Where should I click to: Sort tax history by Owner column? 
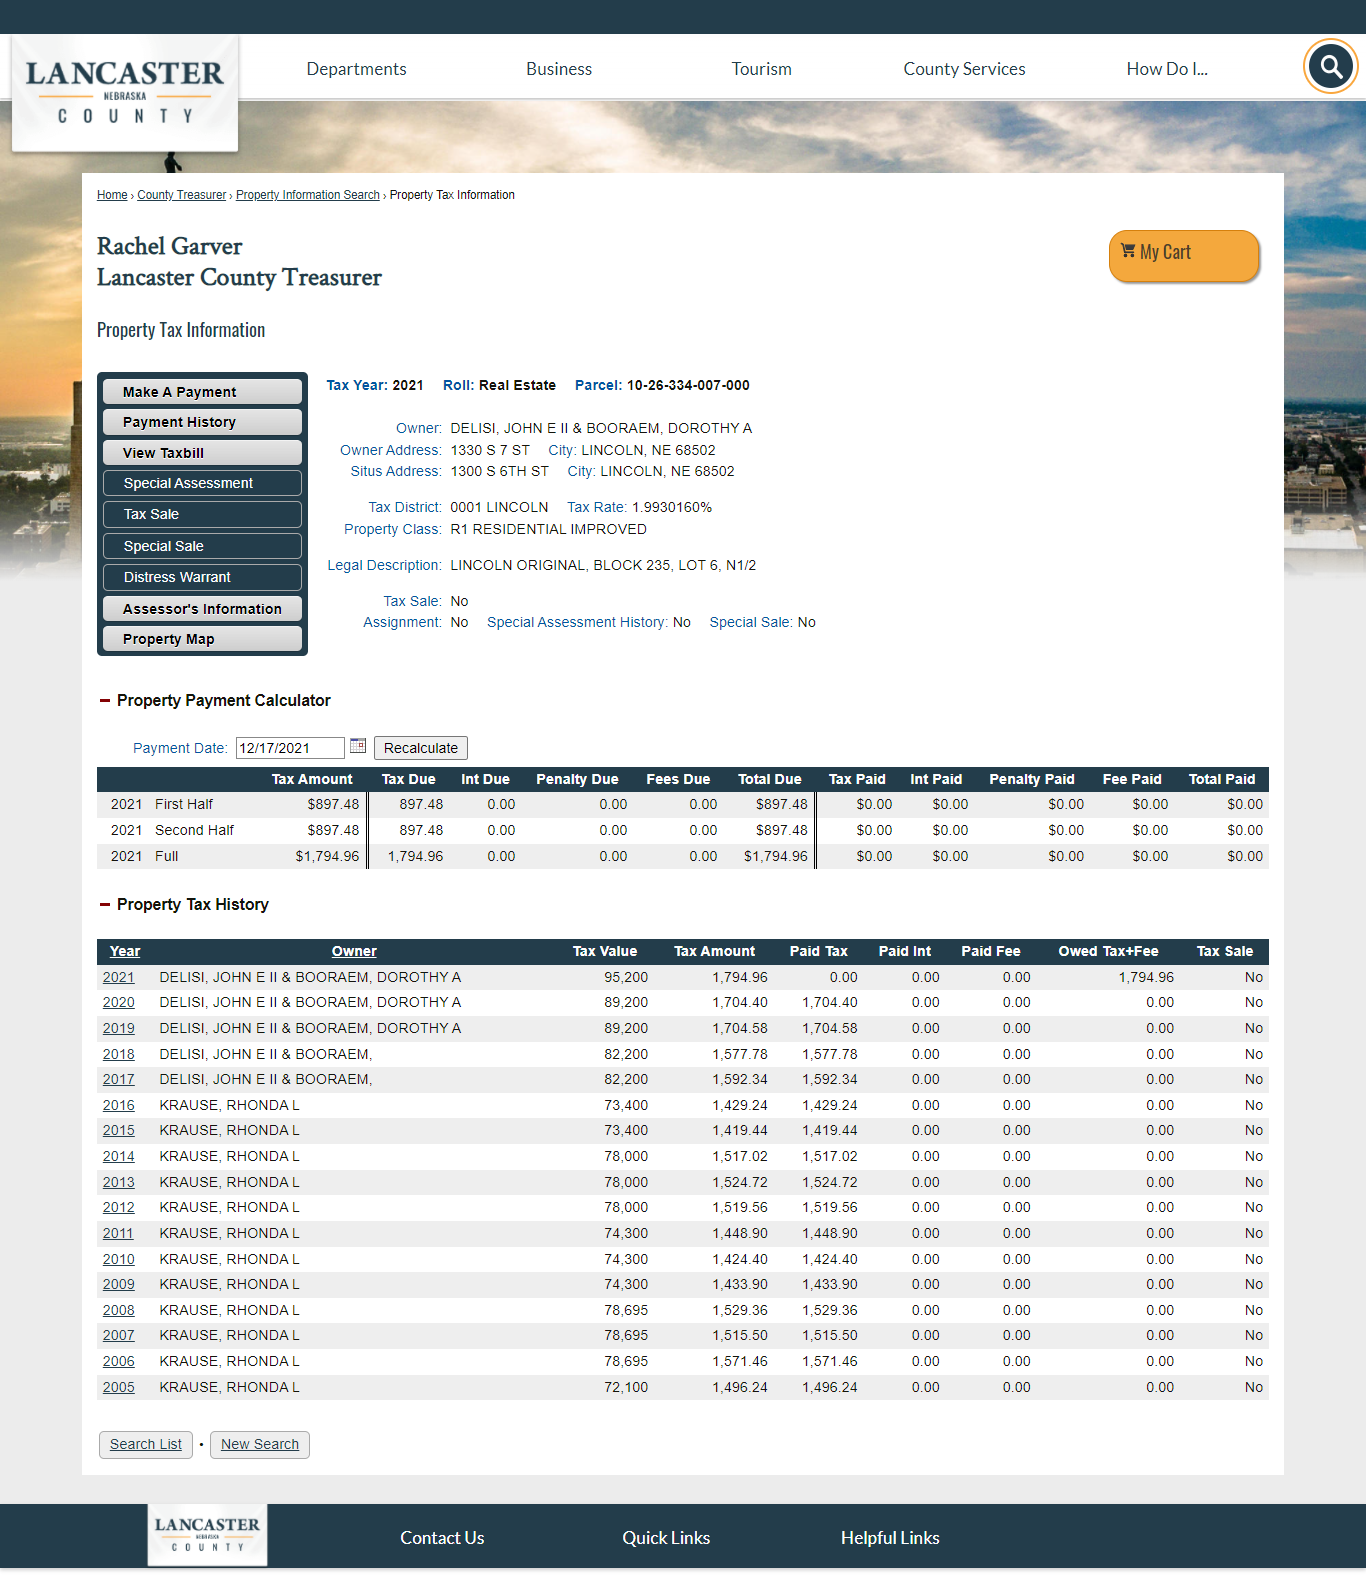click(354, 951)
